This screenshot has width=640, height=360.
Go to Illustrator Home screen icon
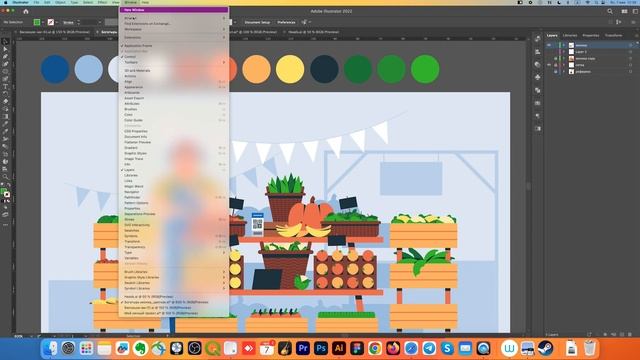[26, 11]
